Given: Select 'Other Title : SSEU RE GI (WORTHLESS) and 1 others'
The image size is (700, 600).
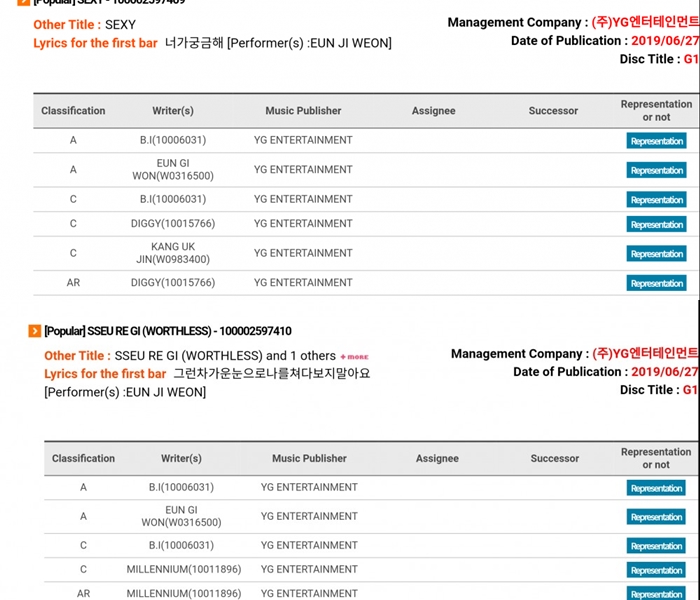Looking at the screenshot, I should coord(190,356).
